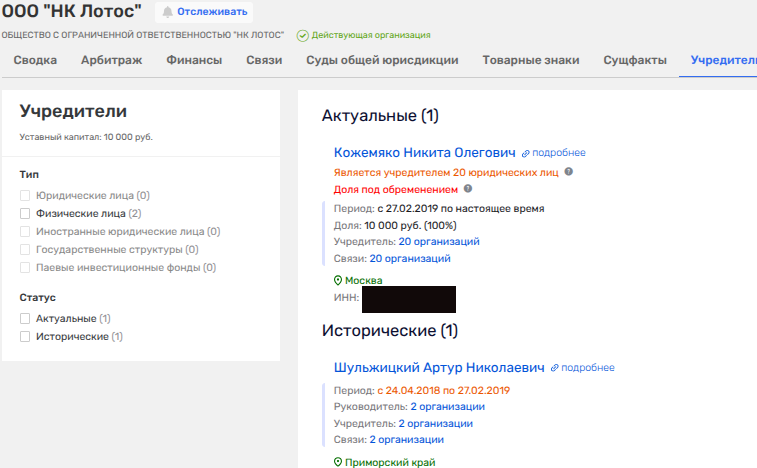Enable the 'Актуальные' status checkbox

tap(26, 318)
